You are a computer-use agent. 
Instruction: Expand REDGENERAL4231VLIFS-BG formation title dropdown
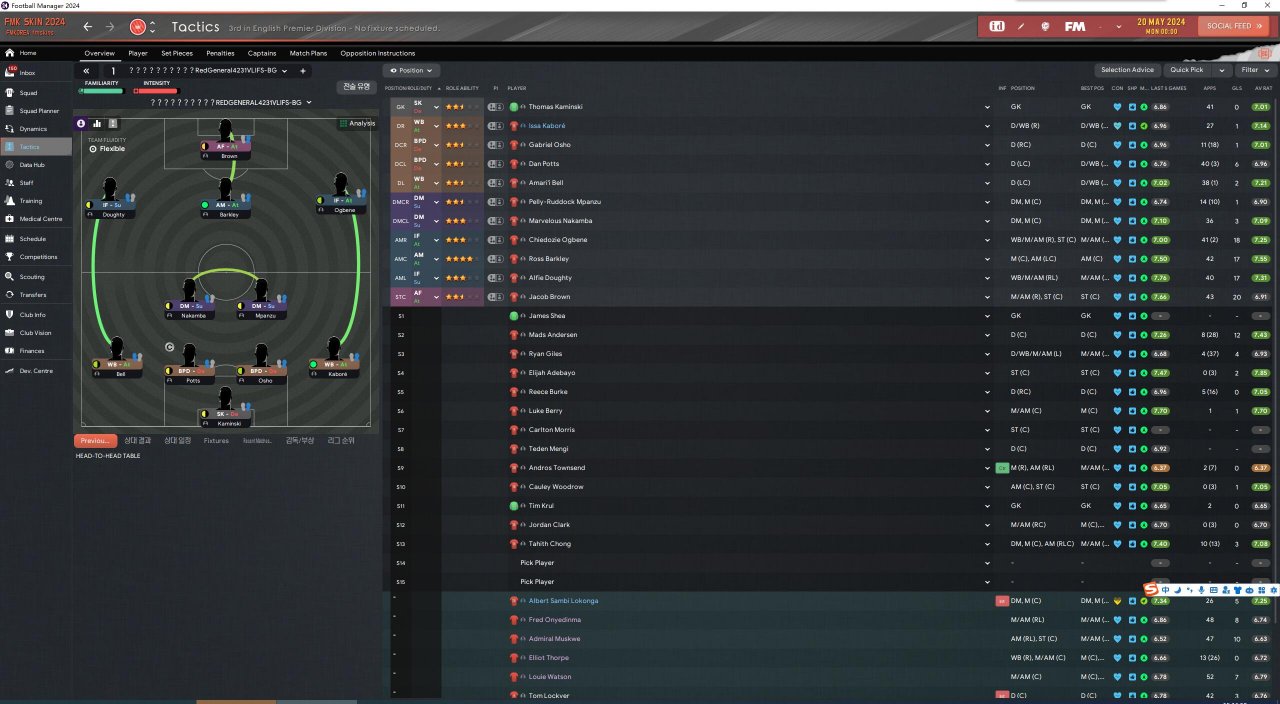tap(309, 102)
